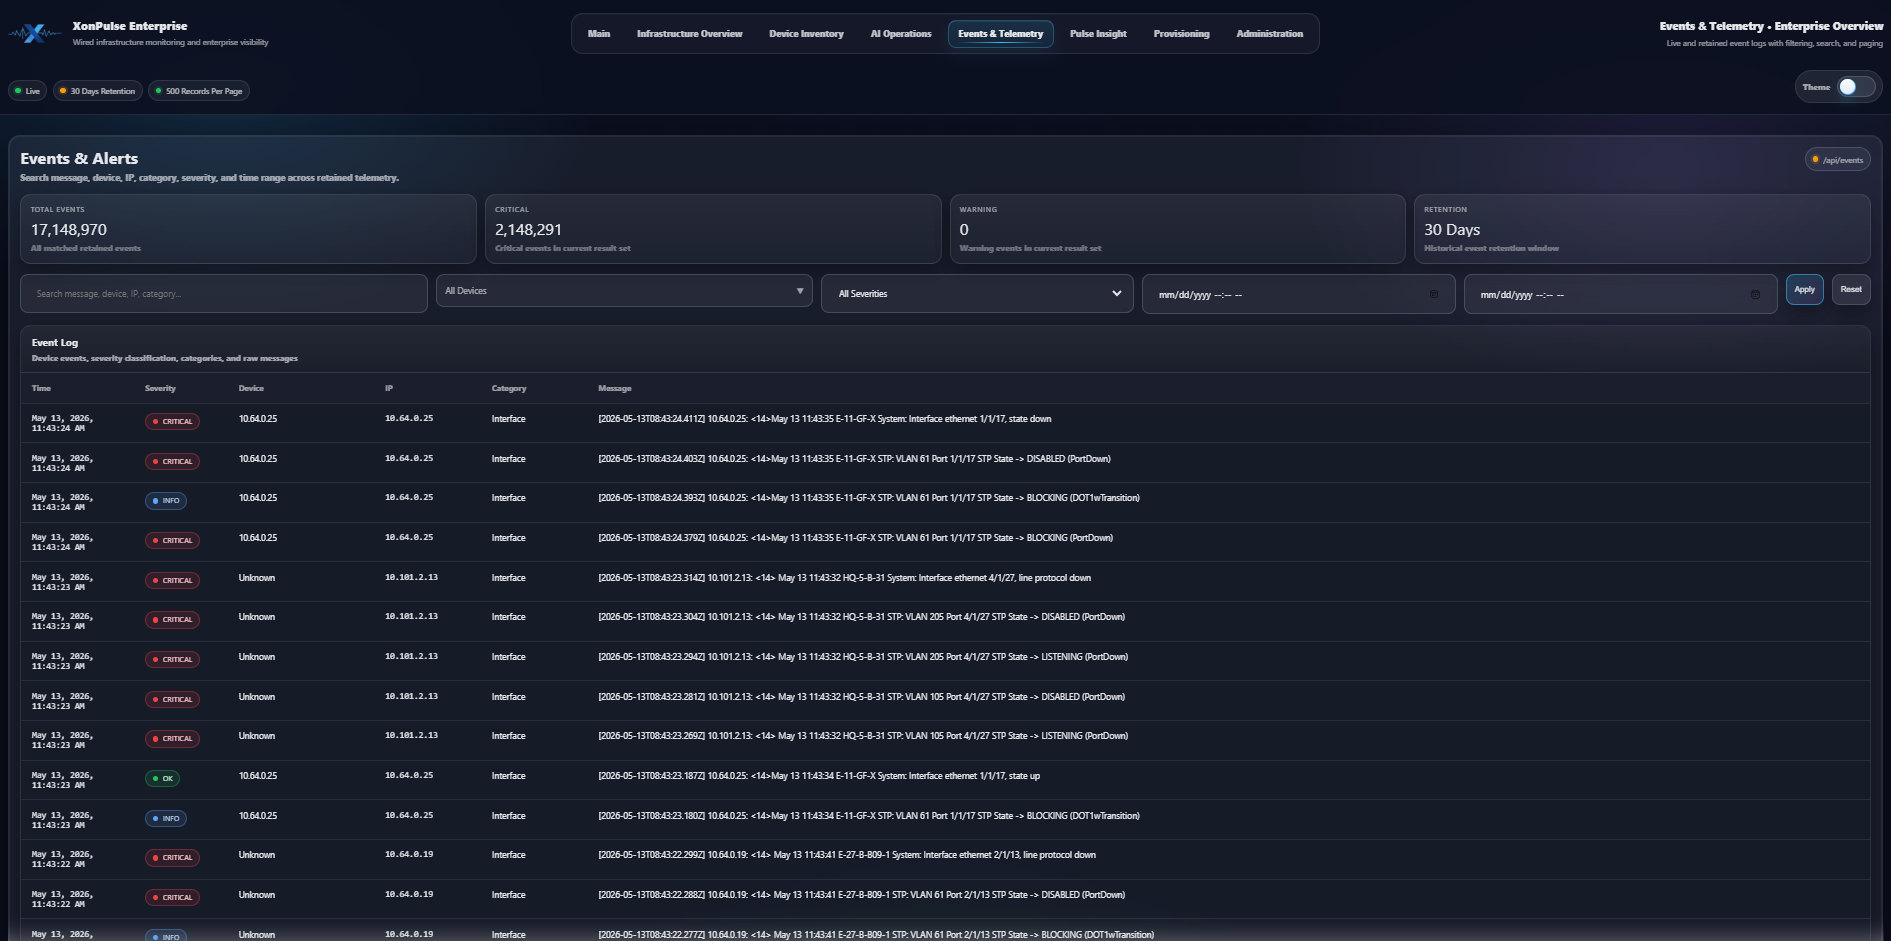This screenshot has height=941, width=1891.
Task: Click IP 10.101.2.13 in 'line protocol down' row
Action: (x=411, y=577)
